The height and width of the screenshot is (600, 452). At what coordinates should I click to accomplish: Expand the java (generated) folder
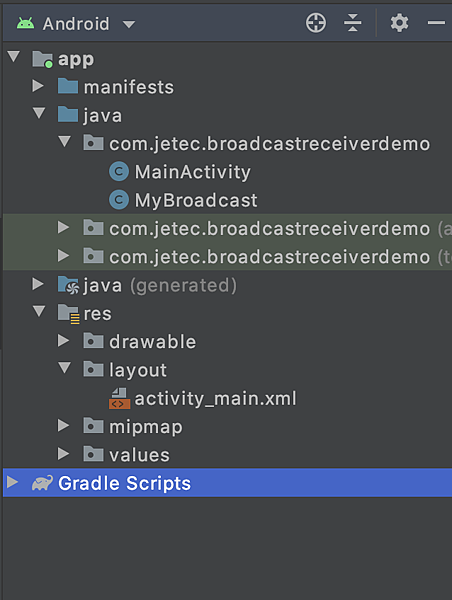tap(38, 284)
